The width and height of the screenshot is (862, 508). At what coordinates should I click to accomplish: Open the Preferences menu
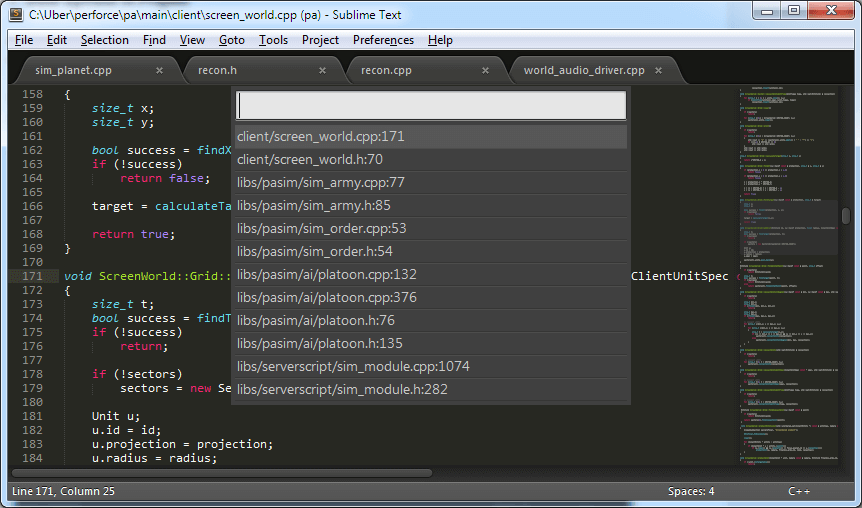pyautogui.click(x=383, y=40)
